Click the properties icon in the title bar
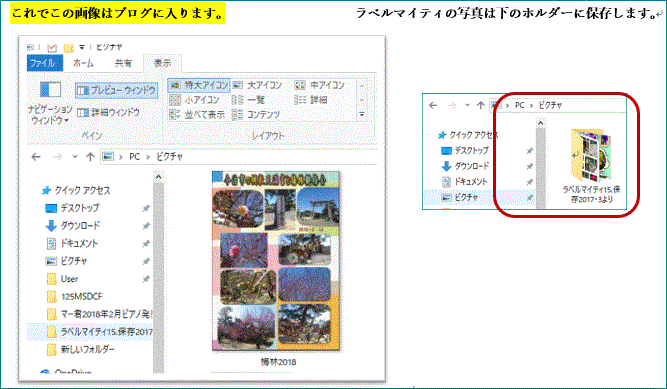667x389 pixels. tap(52, 47)
